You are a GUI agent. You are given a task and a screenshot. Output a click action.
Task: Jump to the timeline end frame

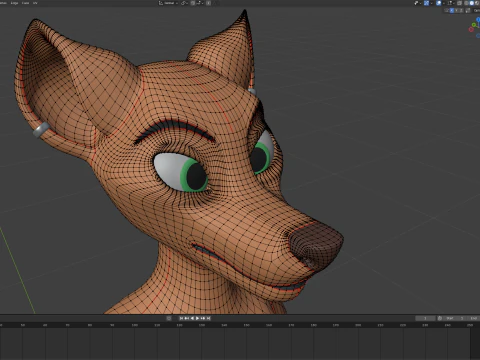coord(208,318)
